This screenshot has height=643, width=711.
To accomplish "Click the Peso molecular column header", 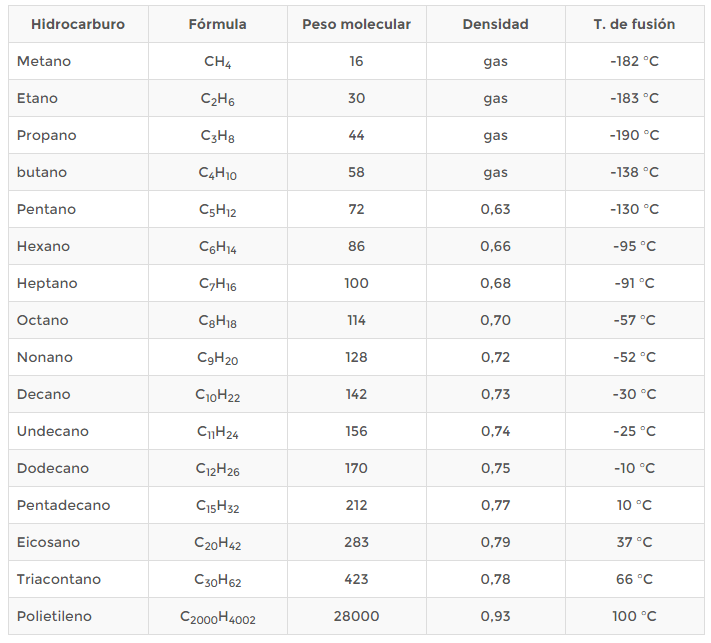I will point(356,24).
